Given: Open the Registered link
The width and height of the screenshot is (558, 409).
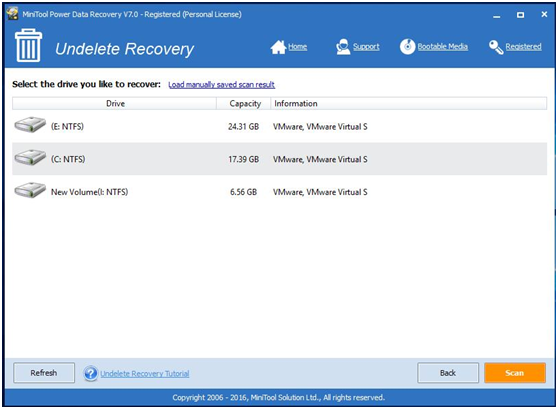Looking at the screenshot, I should 523,47.
